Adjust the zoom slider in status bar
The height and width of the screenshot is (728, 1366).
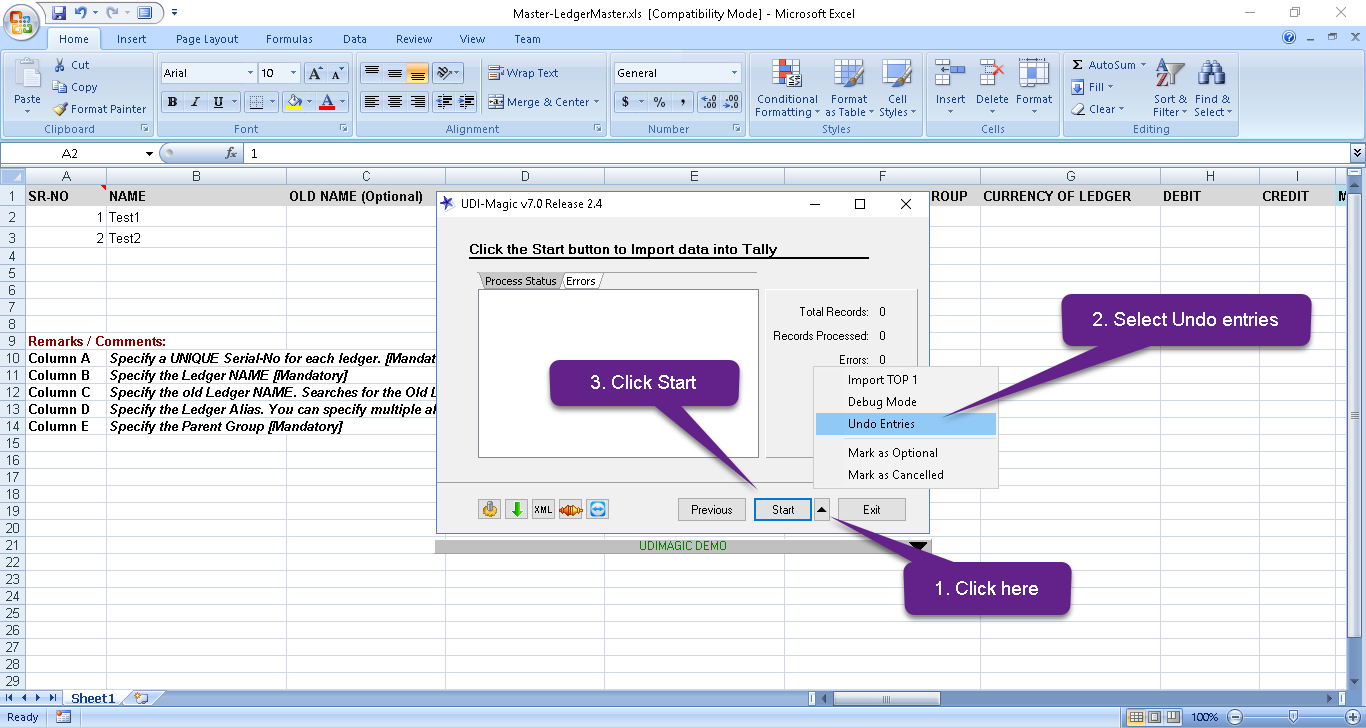pyautogui.click(x=1293, y=716)
